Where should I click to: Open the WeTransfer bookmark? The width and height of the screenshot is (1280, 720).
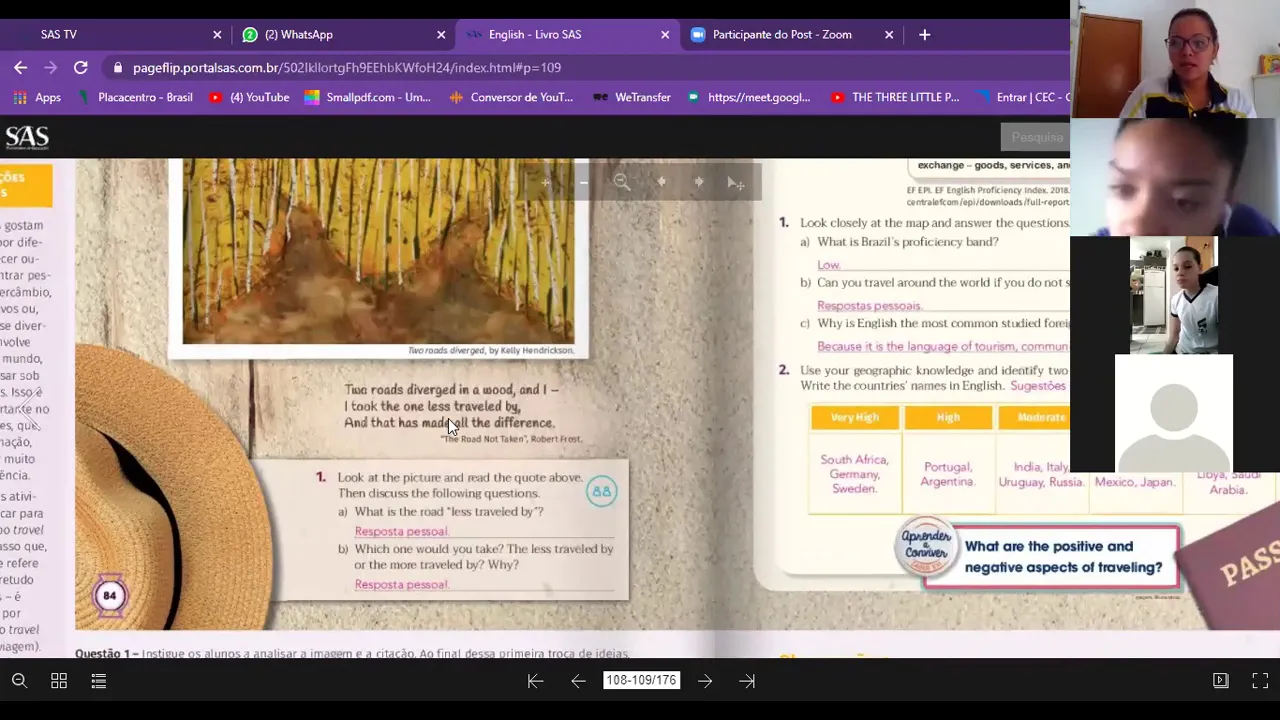point(632,97)
